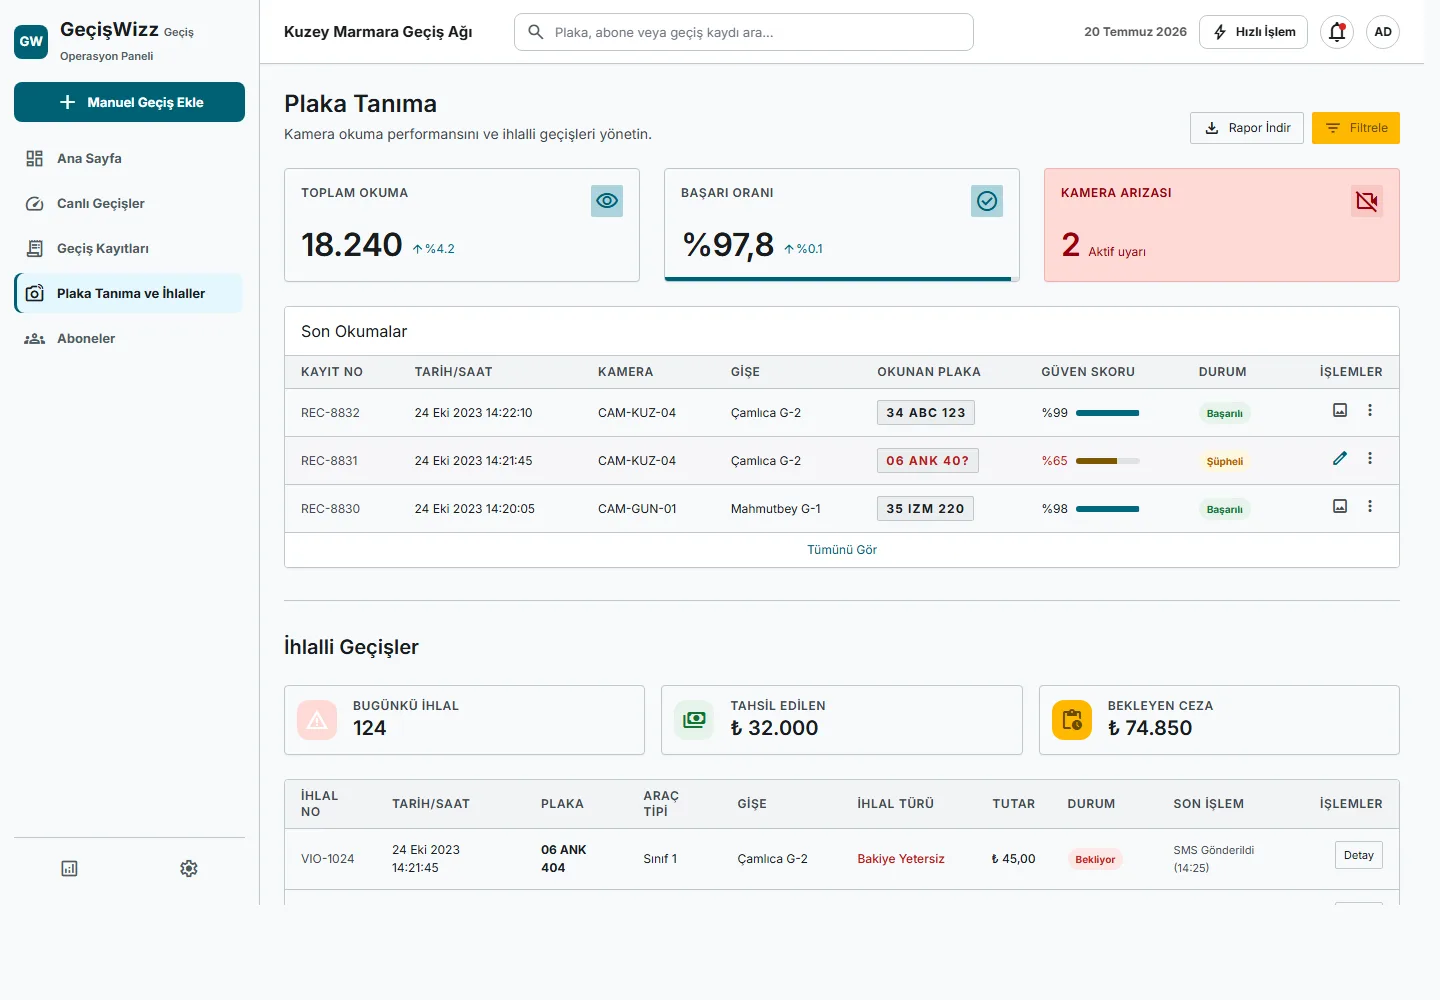View the plate image for REC-8830

pos(1340,506)
